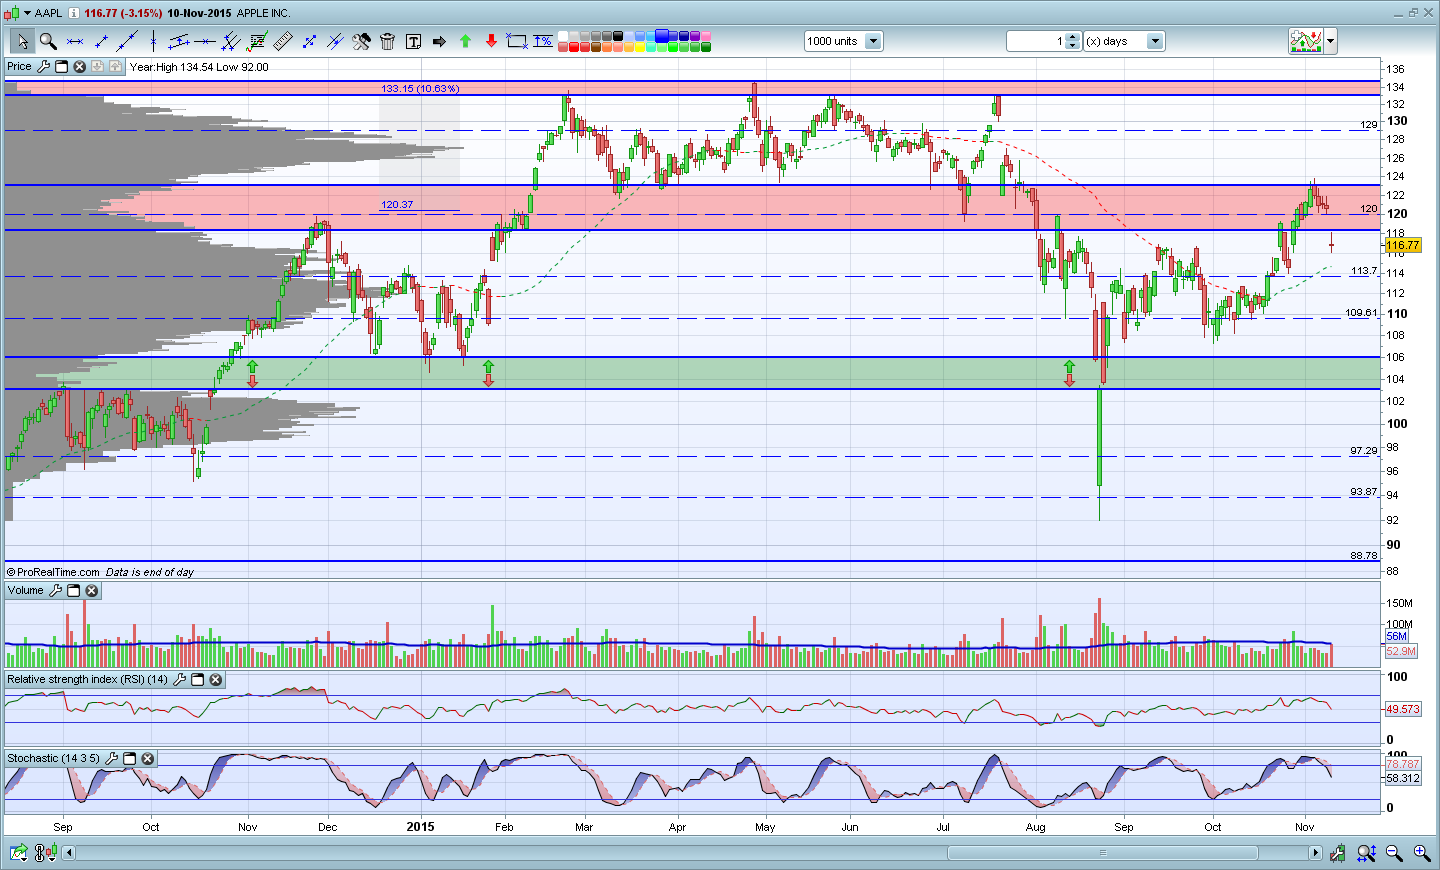Increase the timeframe number with stepper arrows
Image resolution: width=1440 pixels, height=870 pixels.
[x=1073, y=37]
